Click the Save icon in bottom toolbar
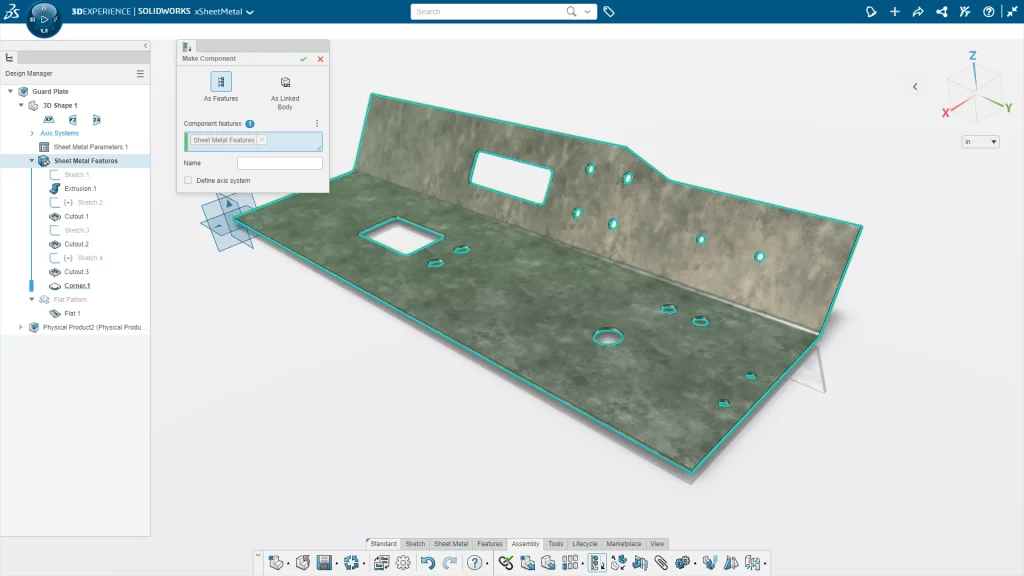The width and height of the screenshot is (1024, 576). (325, 563)
